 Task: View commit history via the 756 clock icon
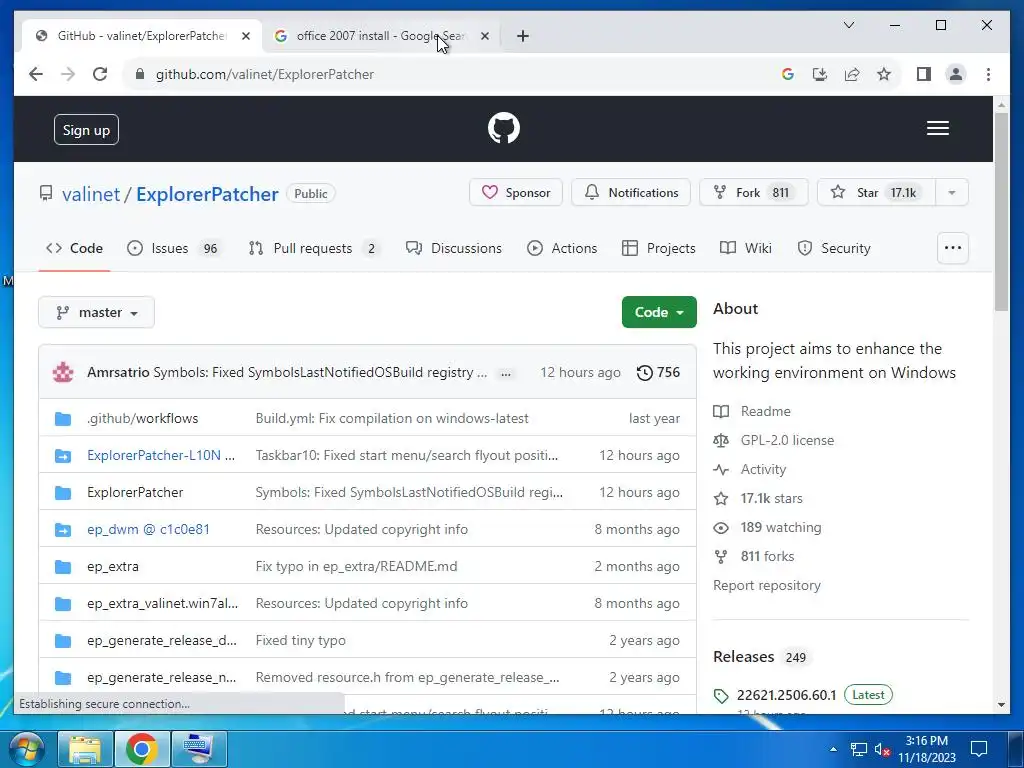coord(658,372)
